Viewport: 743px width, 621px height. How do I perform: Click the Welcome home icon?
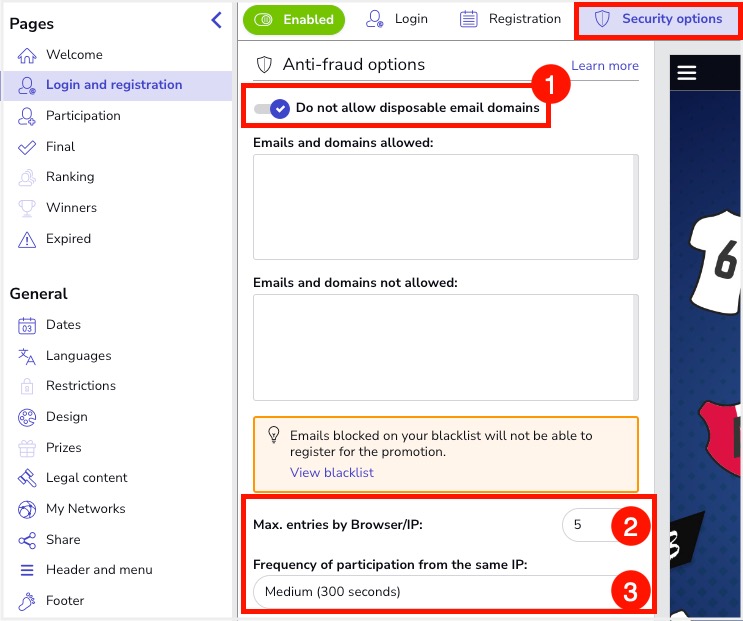click(x=27, y=55)
